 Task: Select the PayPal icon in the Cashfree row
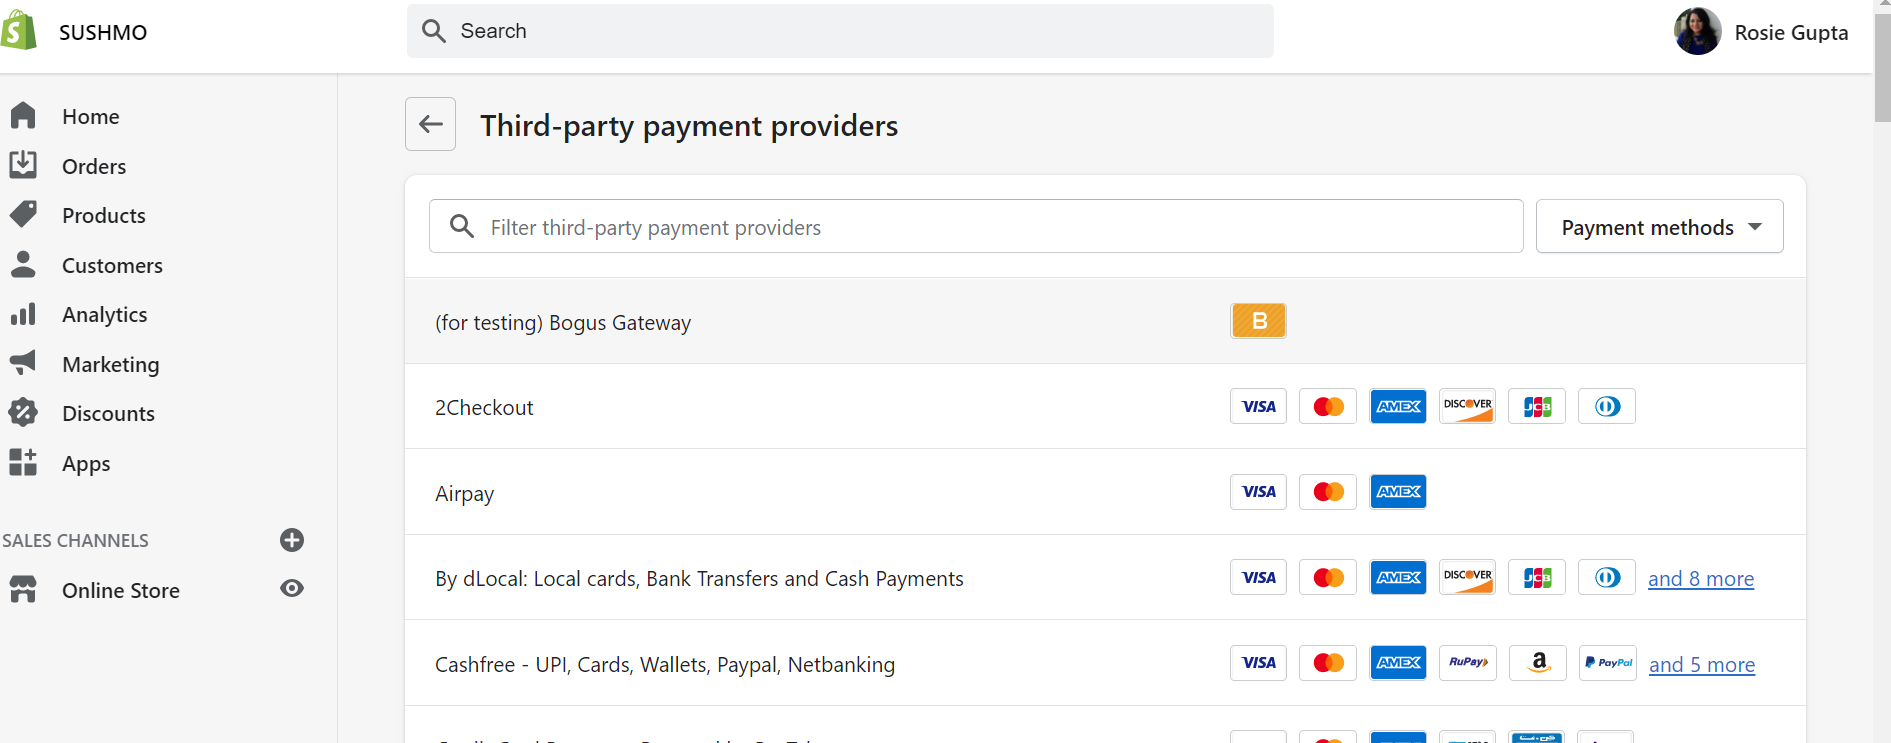click(x=1607, y=662)
